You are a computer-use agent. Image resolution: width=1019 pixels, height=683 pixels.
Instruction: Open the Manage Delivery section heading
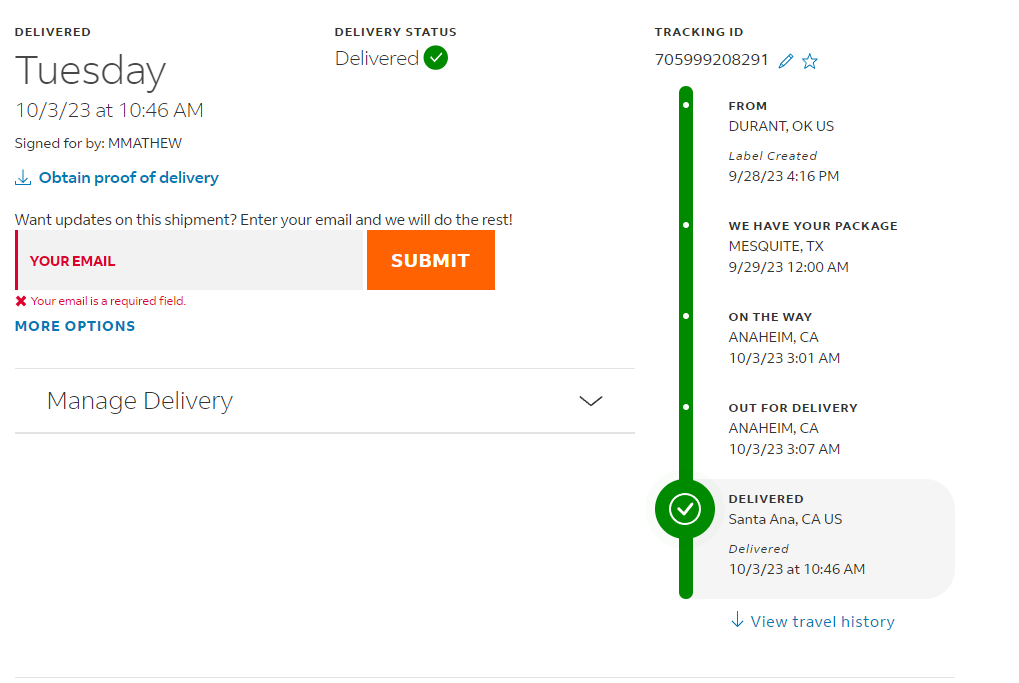140,401
